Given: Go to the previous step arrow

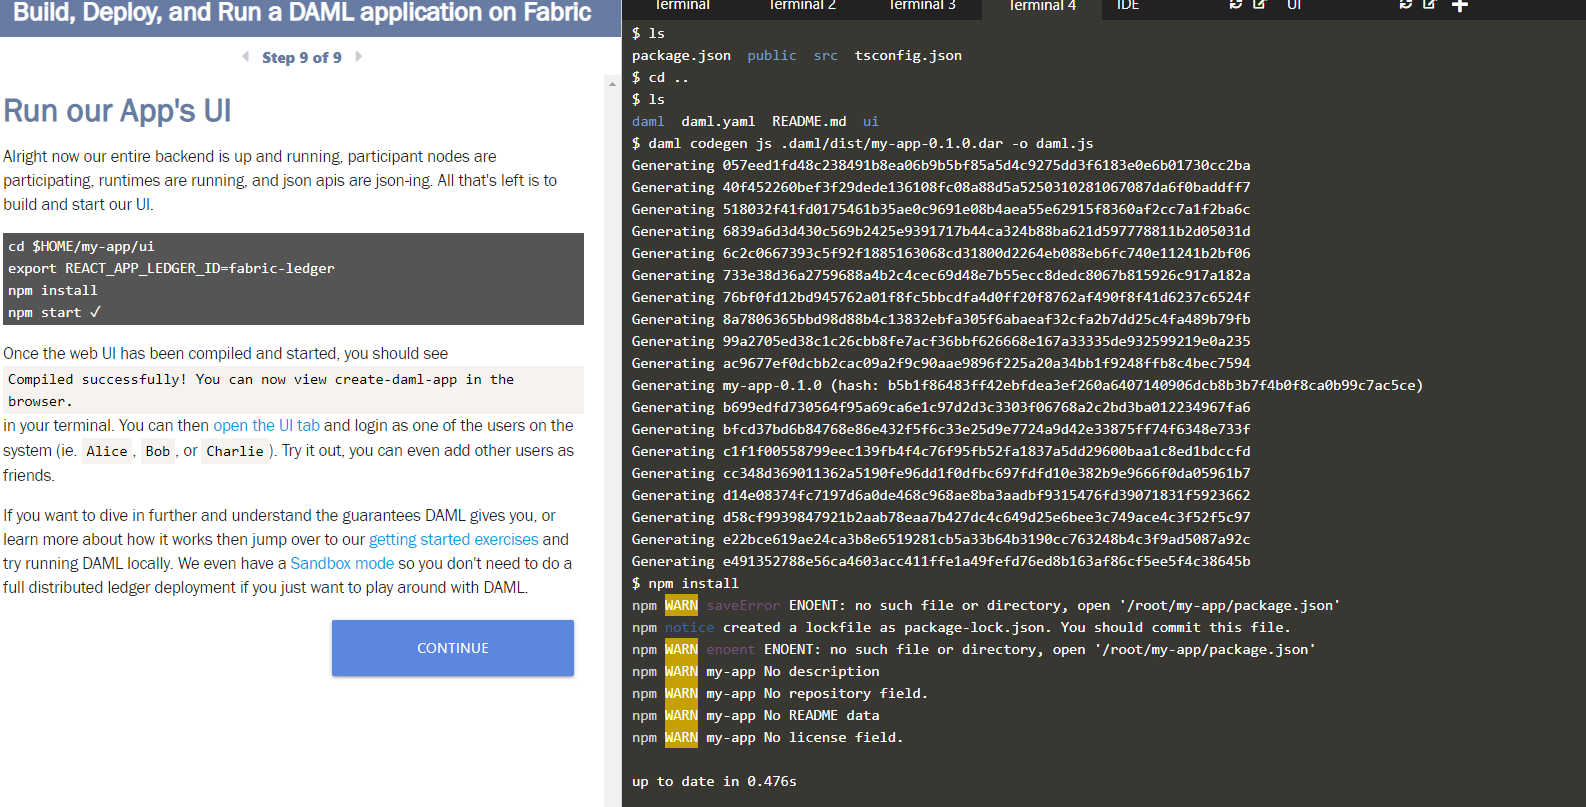Looking at the screenshot, I should [x=246, y=57].
